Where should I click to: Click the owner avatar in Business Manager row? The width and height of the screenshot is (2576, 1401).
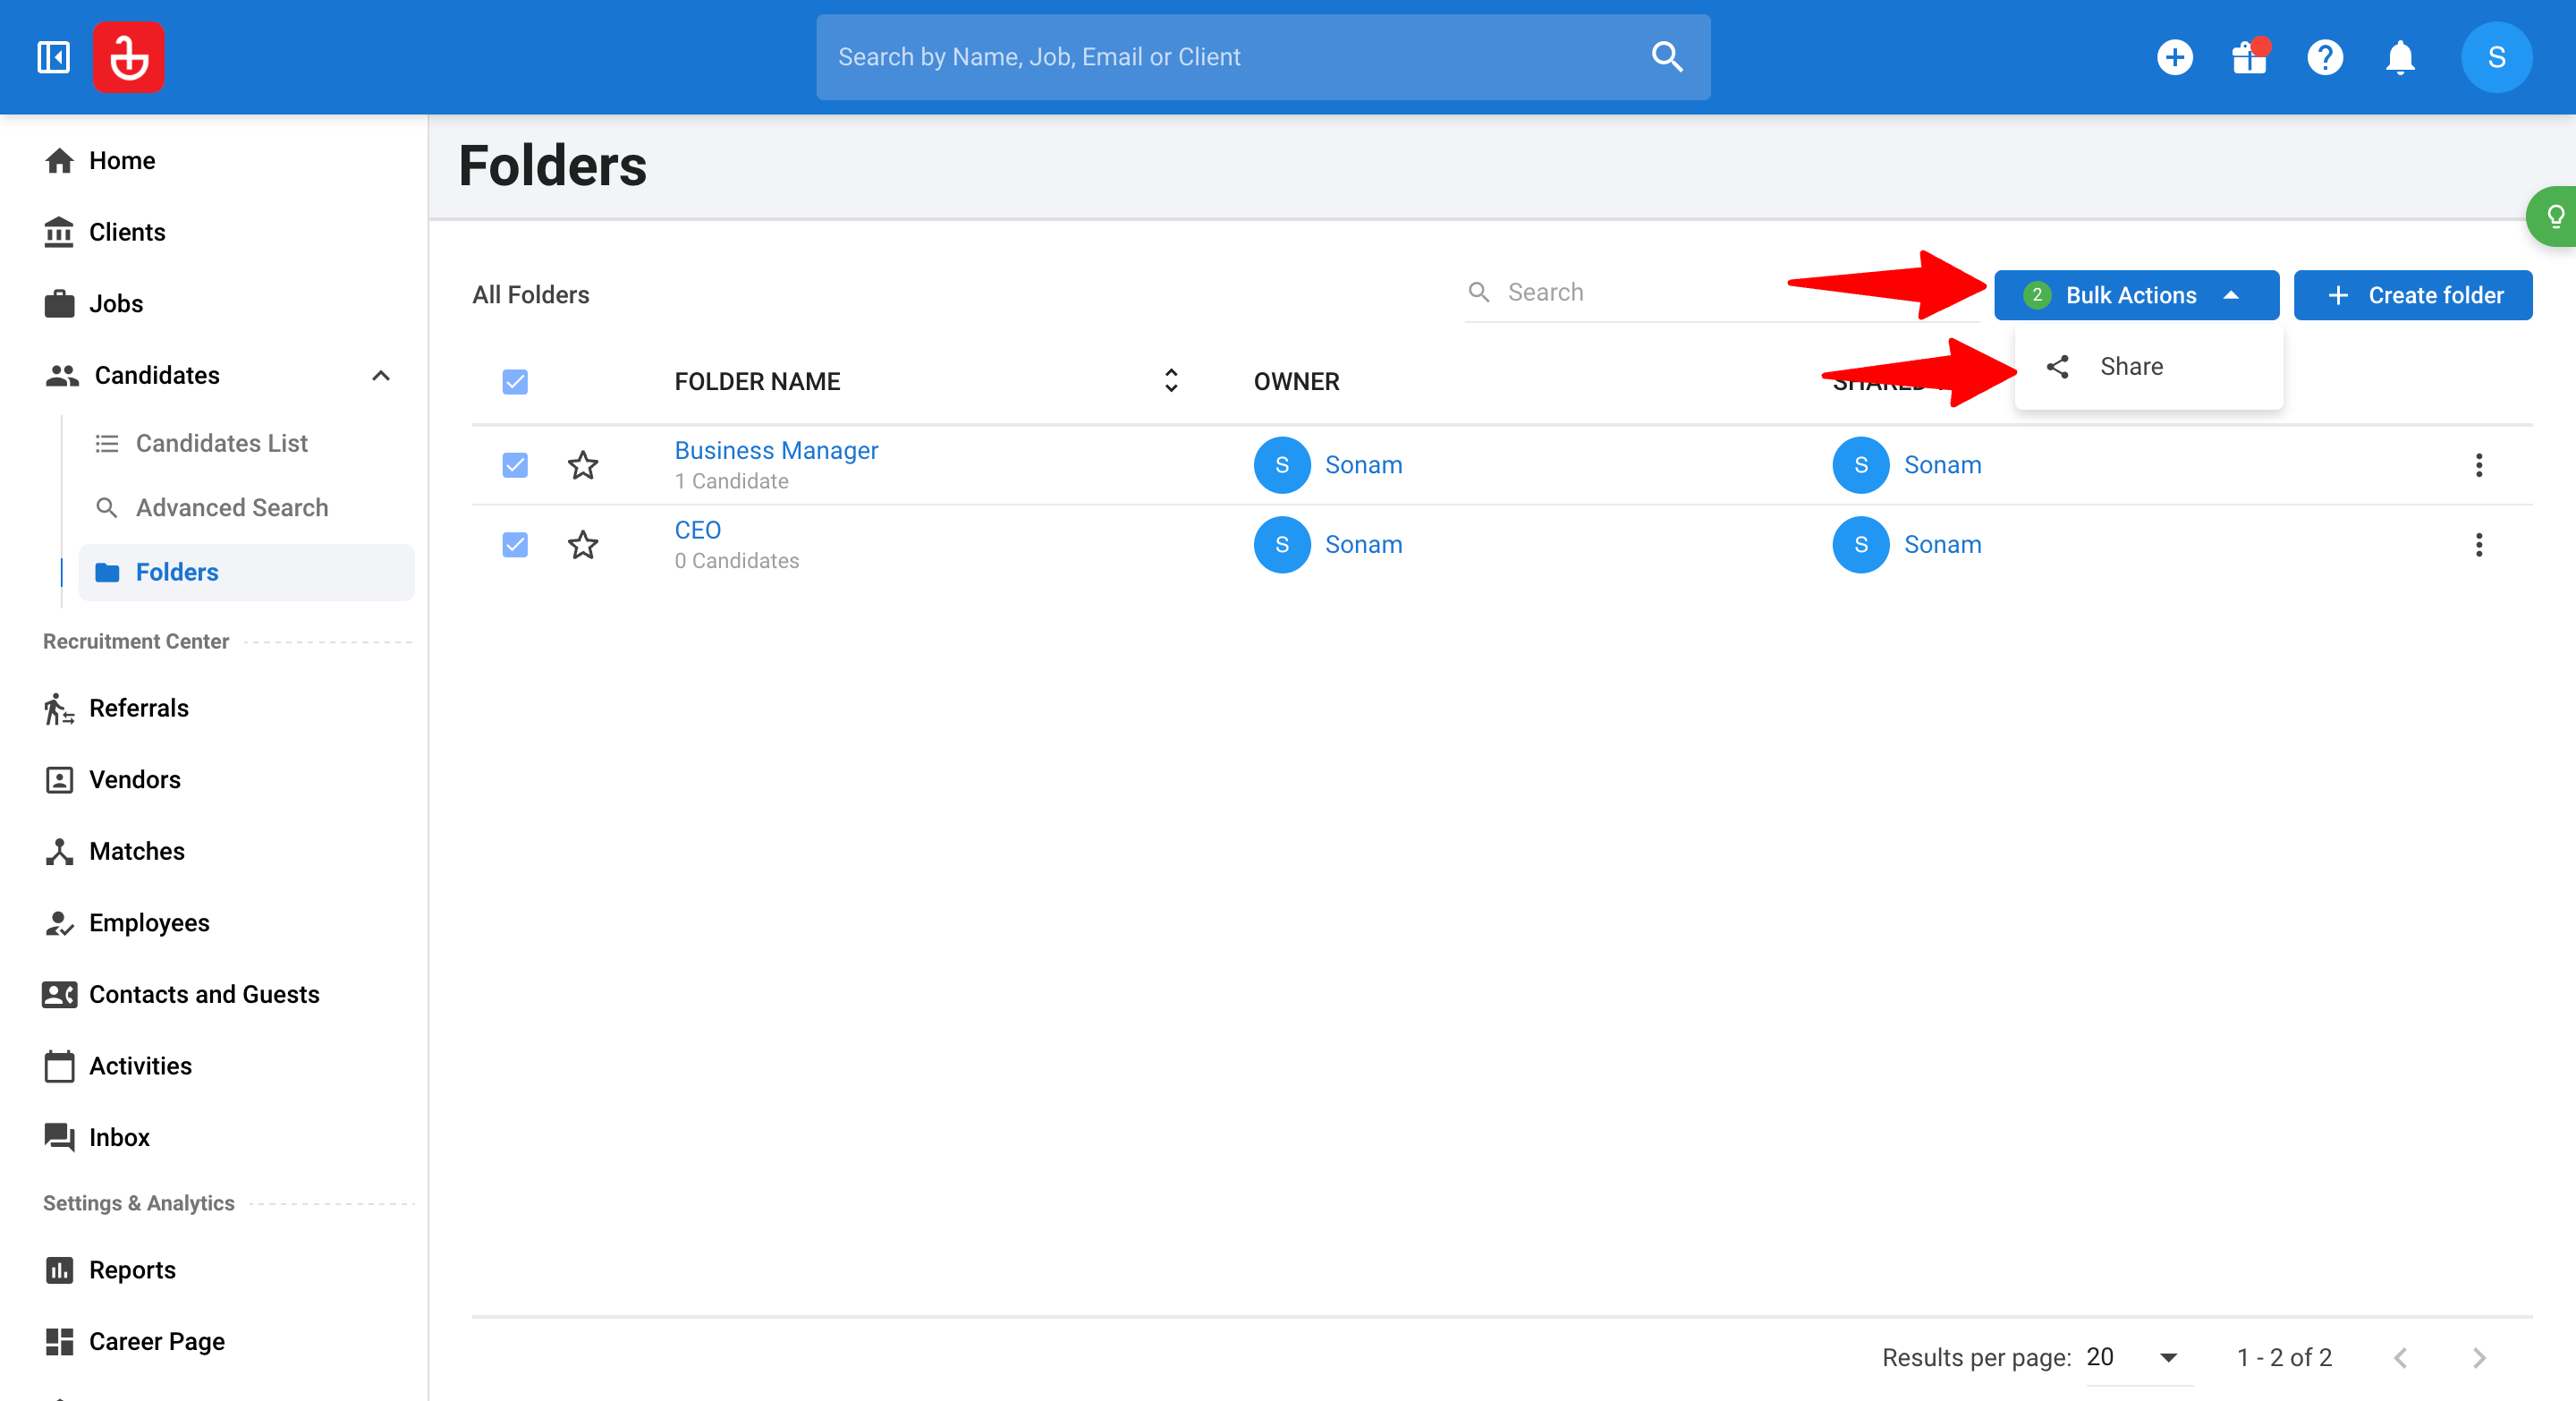click(1282, 465)
